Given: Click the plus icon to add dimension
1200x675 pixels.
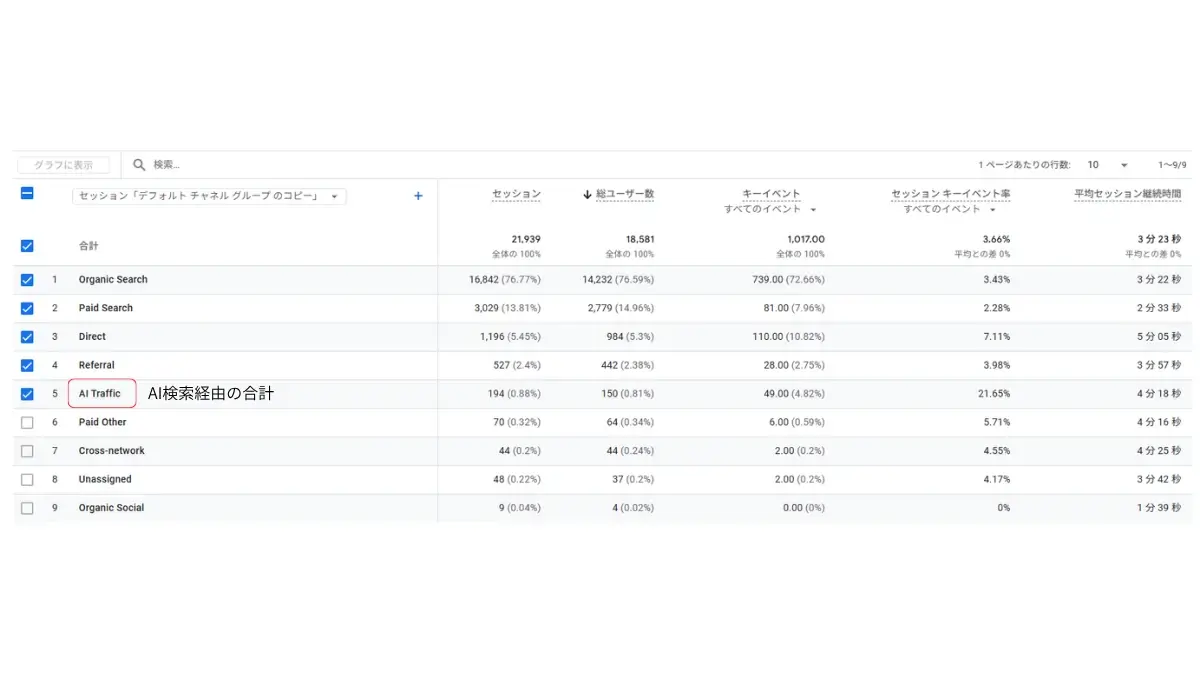Looking at the screenshot, I should (x=418, y=196).
